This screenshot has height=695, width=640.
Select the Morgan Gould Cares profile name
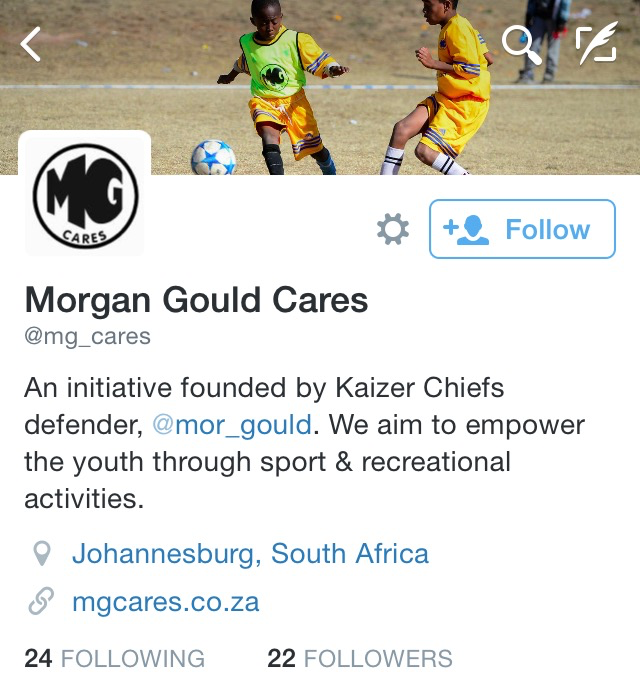196,300
